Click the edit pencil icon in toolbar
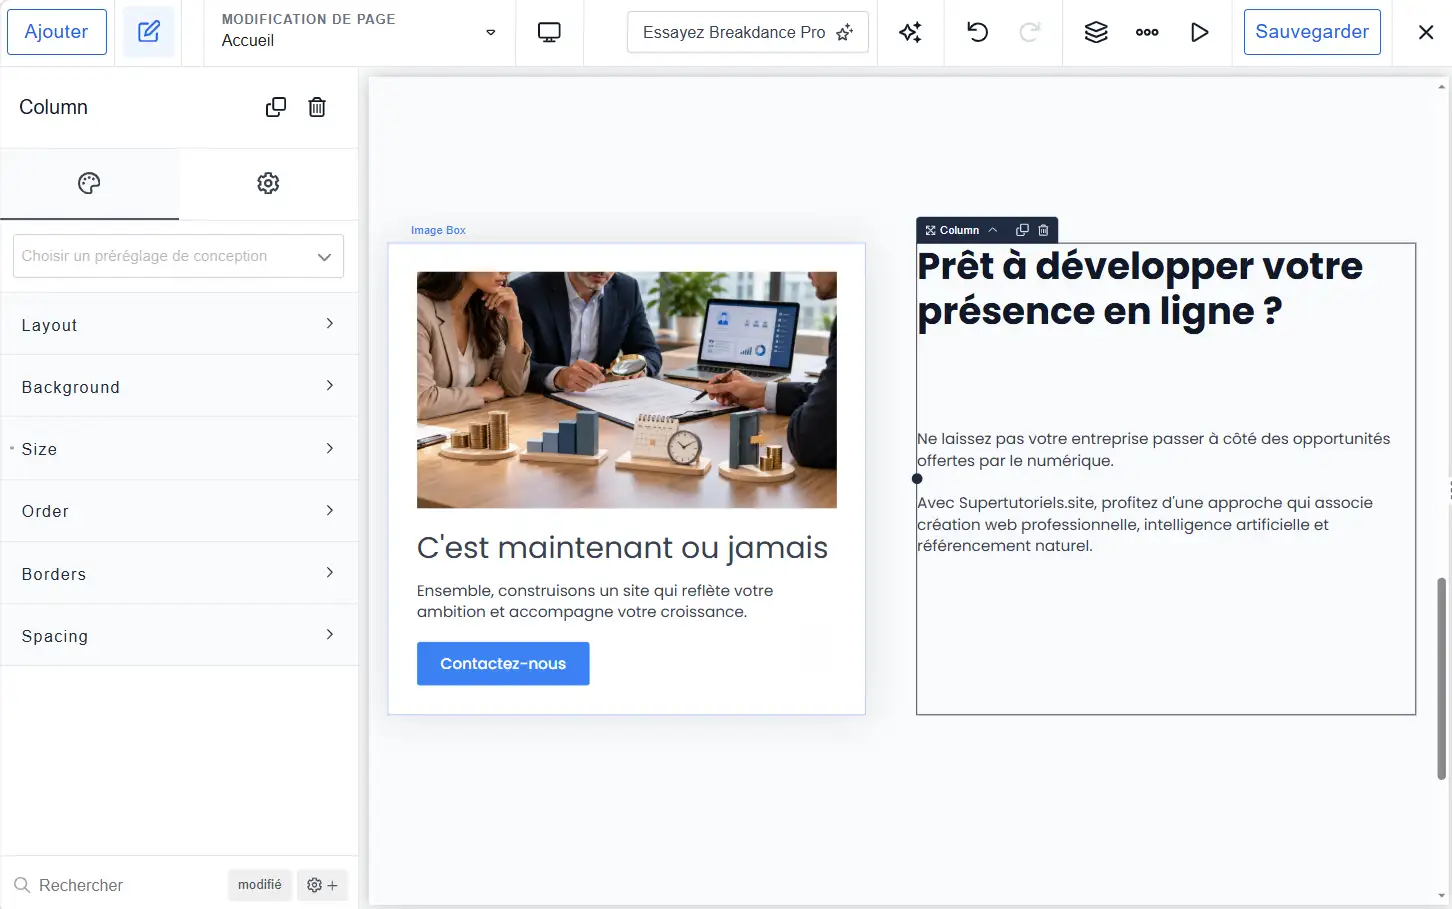This screenshot has width=1452, height=909. coord(149,32)
